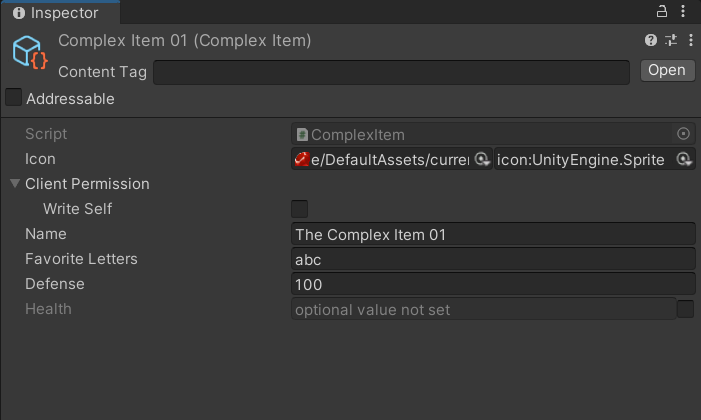701x420 pixels.
Task: Open the Inspector tab's three-dot menu
Action: coord(685,12)
